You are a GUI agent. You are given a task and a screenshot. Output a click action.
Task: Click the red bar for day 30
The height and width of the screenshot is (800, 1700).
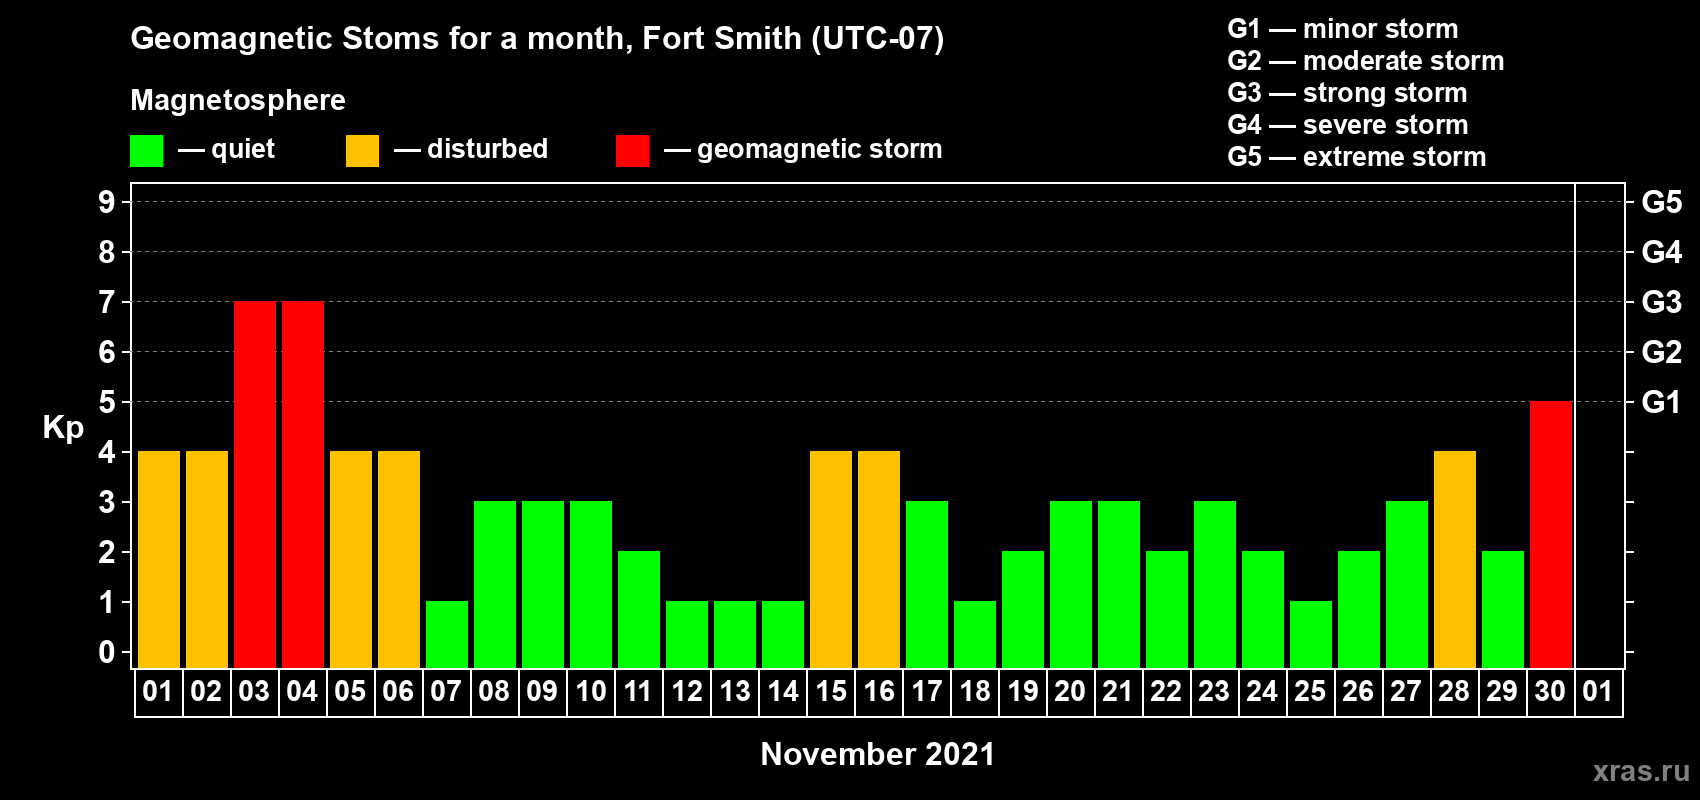click(1551, 535)
